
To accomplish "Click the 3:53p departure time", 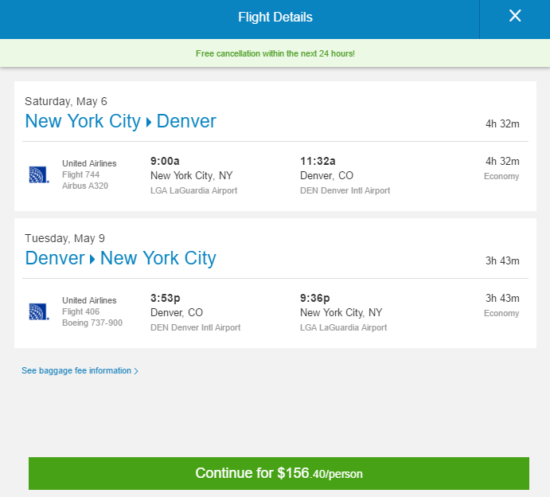I will pos(165,298).
